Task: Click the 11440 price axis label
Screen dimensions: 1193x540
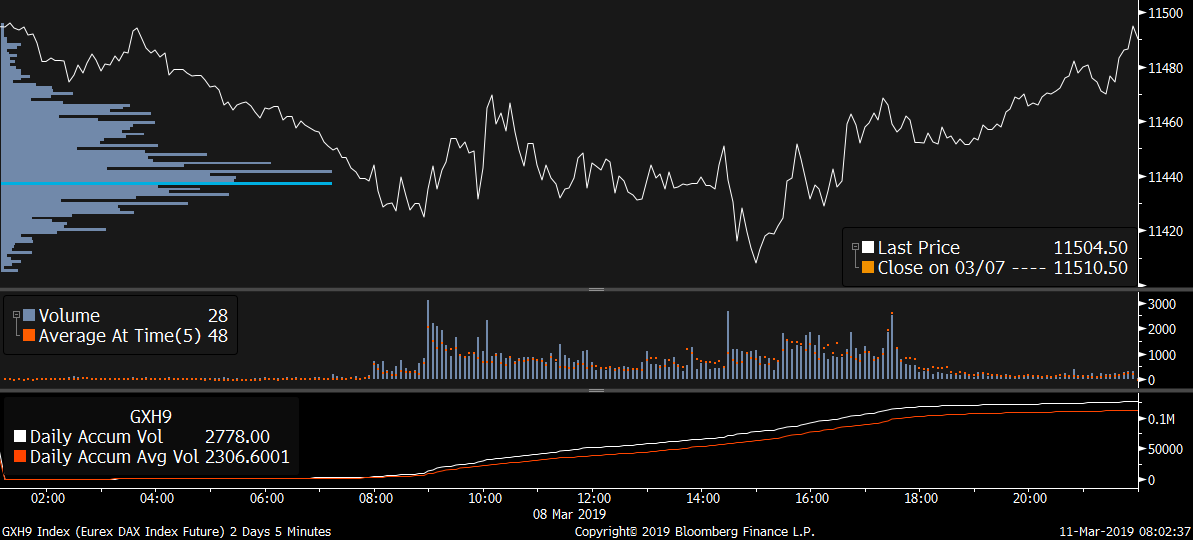Action: (x=1165, y=177)
